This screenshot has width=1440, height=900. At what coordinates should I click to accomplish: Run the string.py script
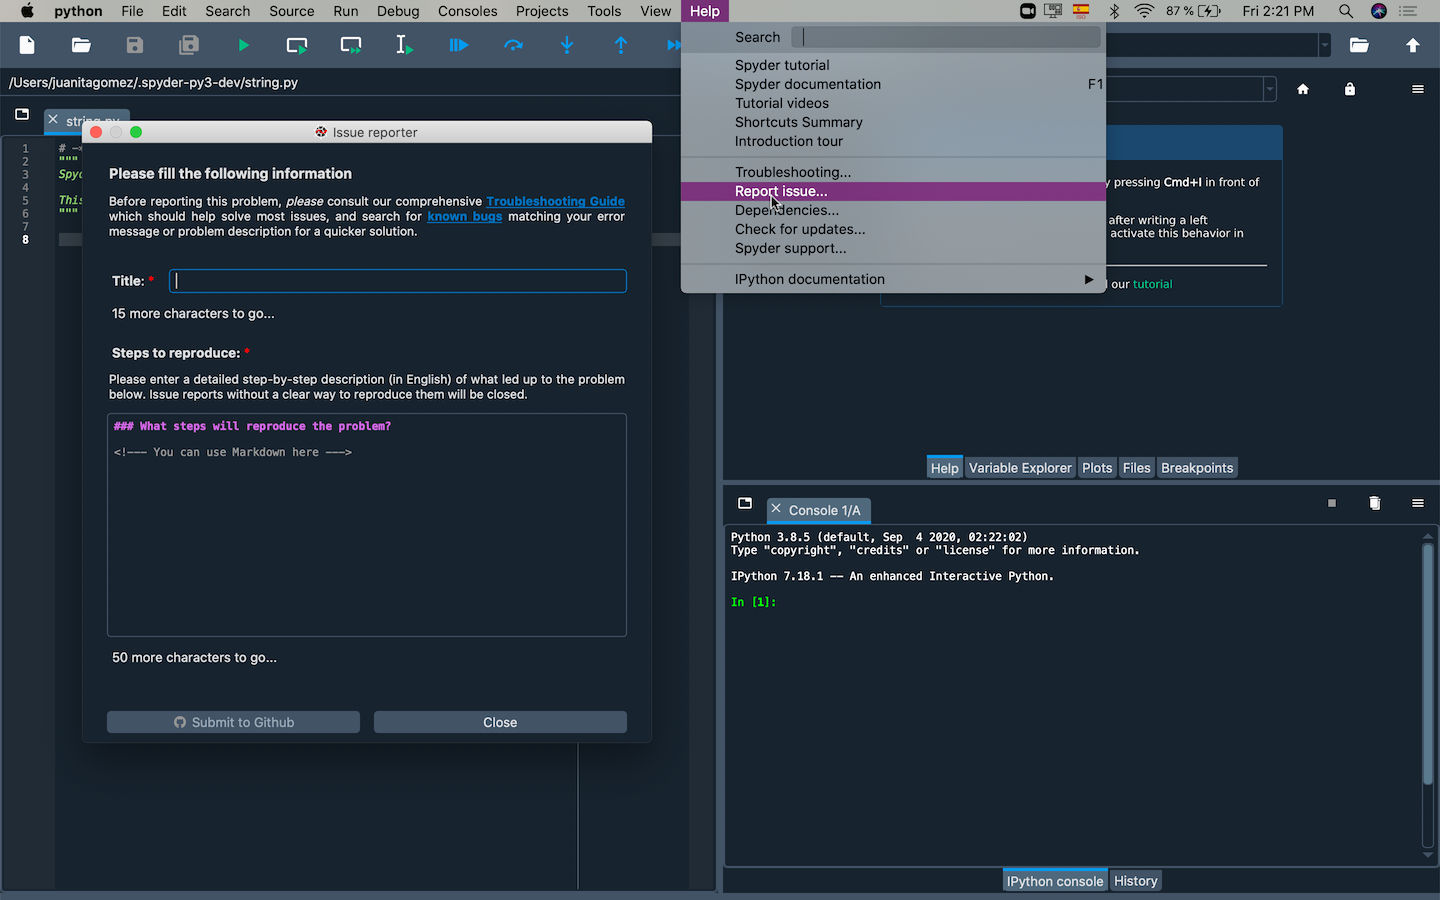coord(243,45)
